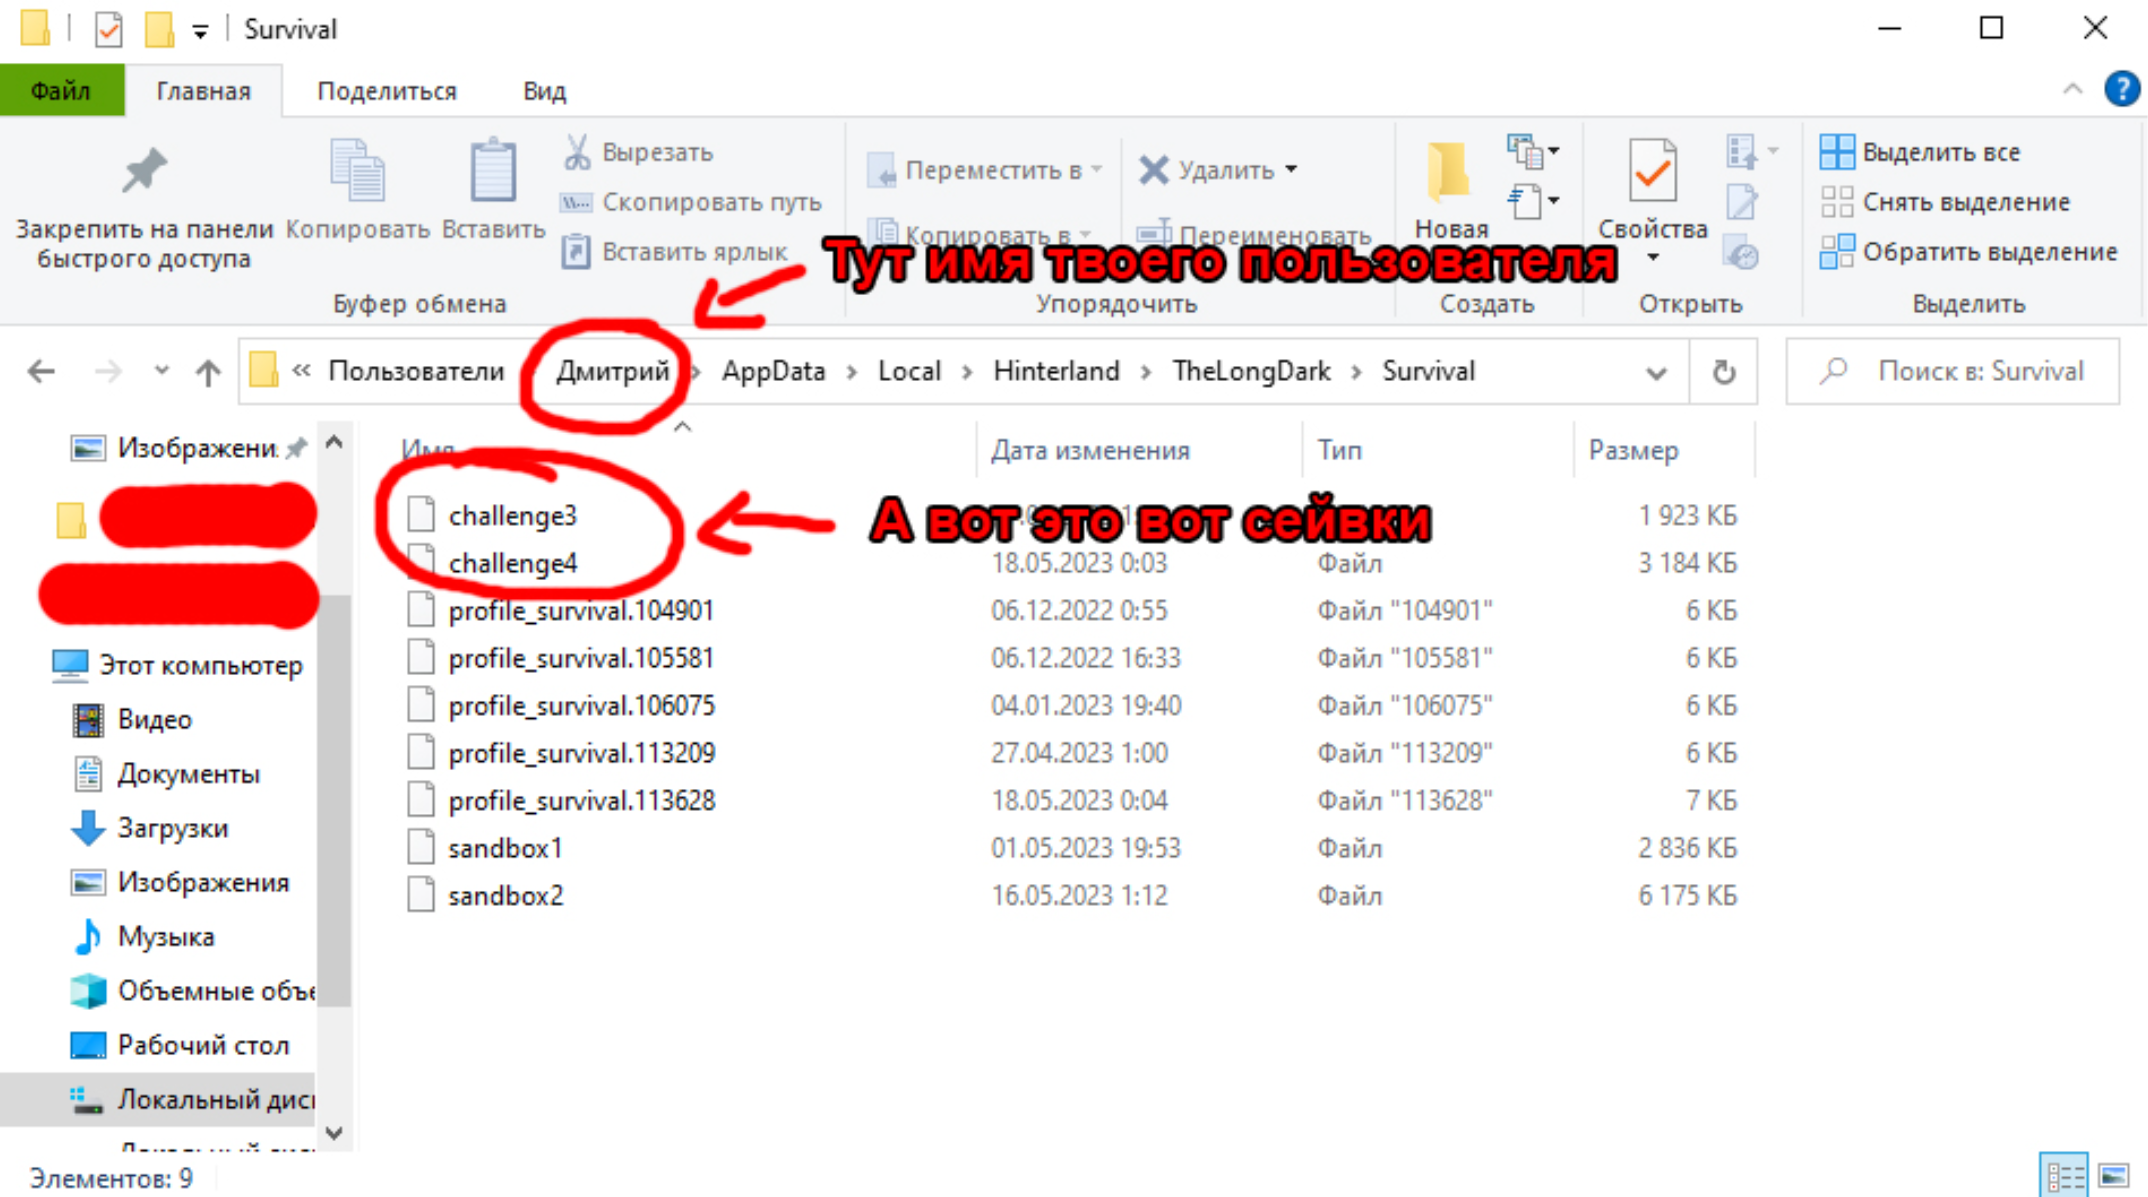Open Рабочий стол in the navigation pane
2148x1197 pixels.
180,1045
